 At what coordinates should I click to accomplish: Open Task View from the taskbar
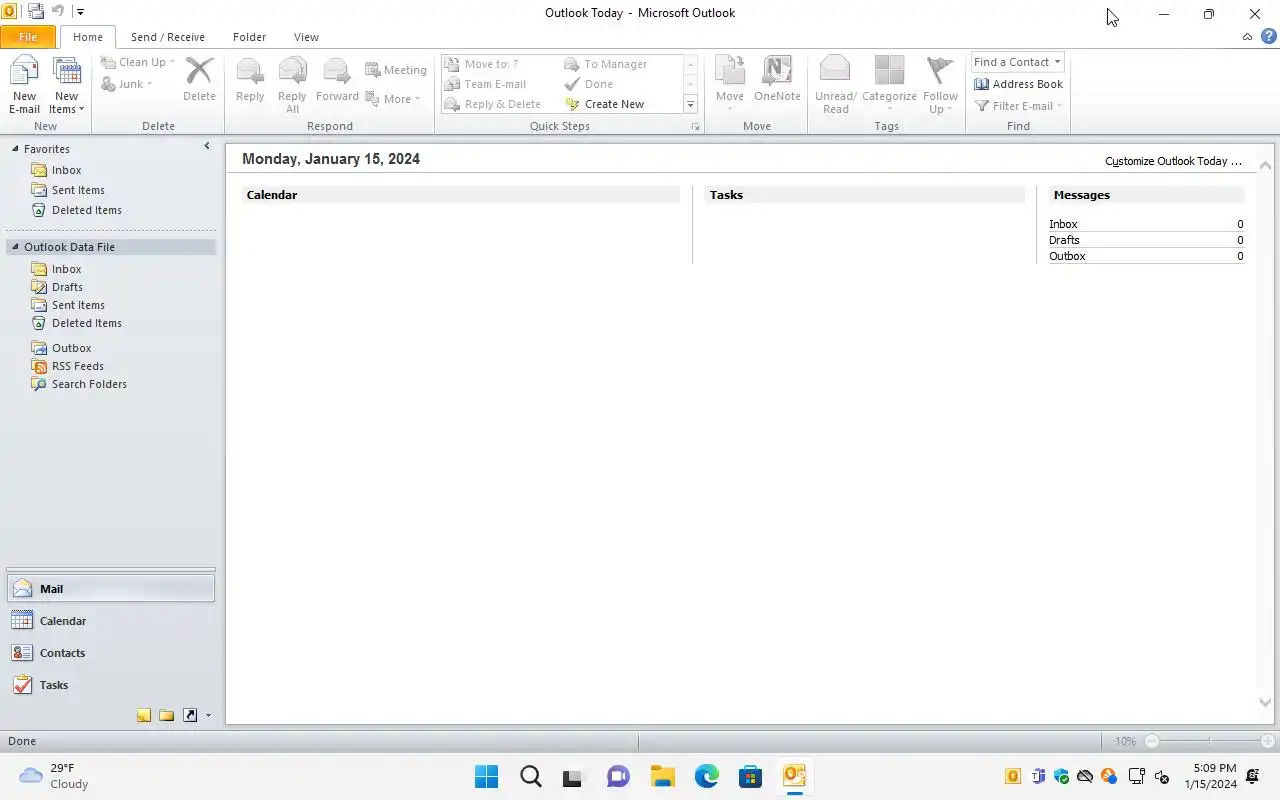574,777
